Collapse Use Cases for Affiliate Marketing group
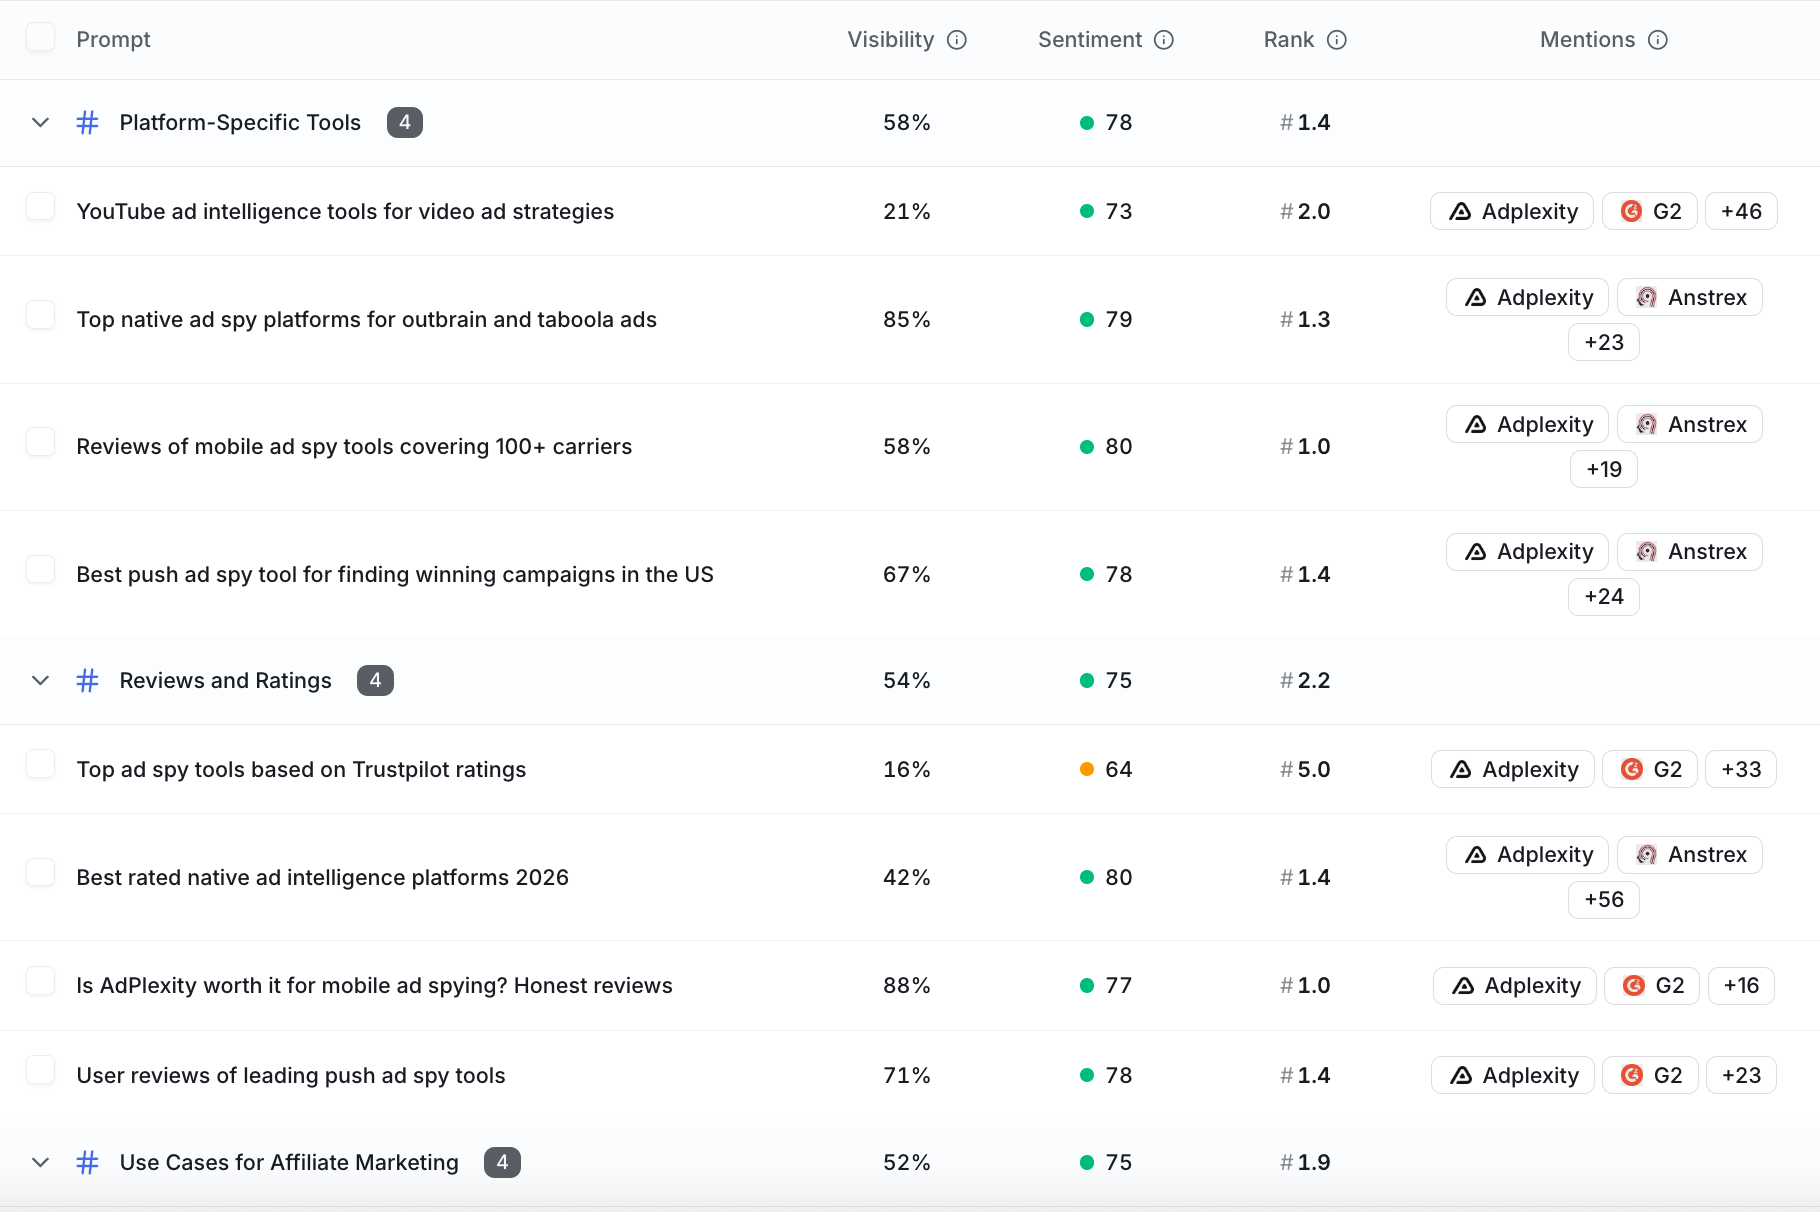This screenshot has width=1820, height=1212. (40, 1162)
